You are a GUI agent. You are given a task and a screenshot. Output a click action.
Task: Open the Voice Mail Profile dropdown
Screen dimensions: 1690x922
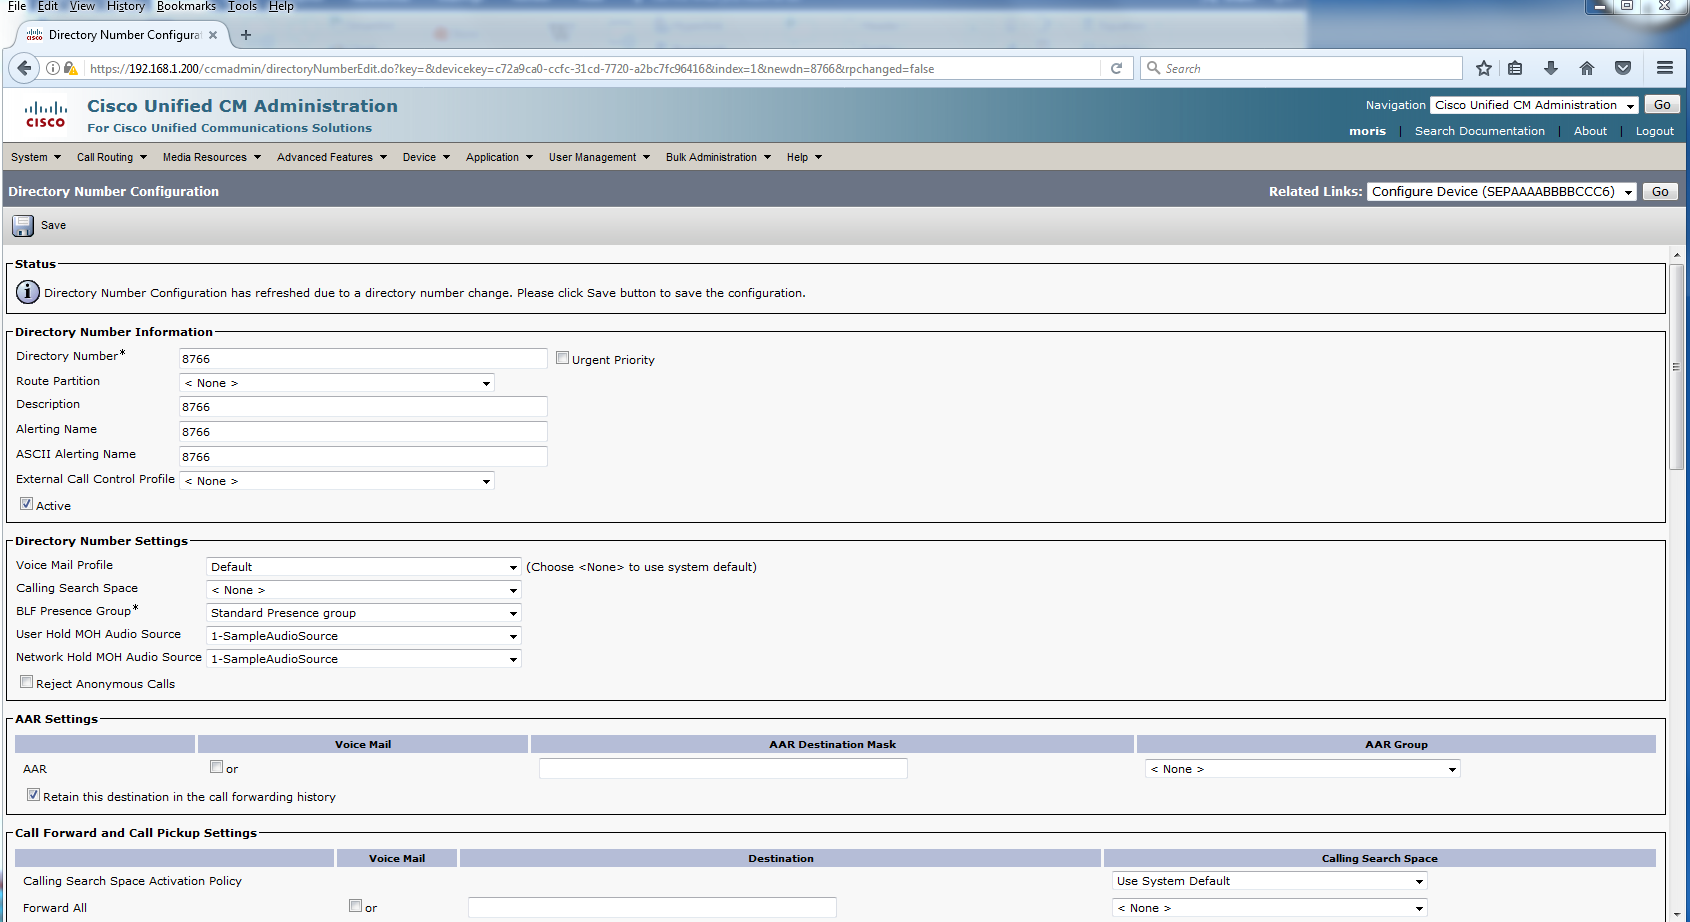coord(364,567)
